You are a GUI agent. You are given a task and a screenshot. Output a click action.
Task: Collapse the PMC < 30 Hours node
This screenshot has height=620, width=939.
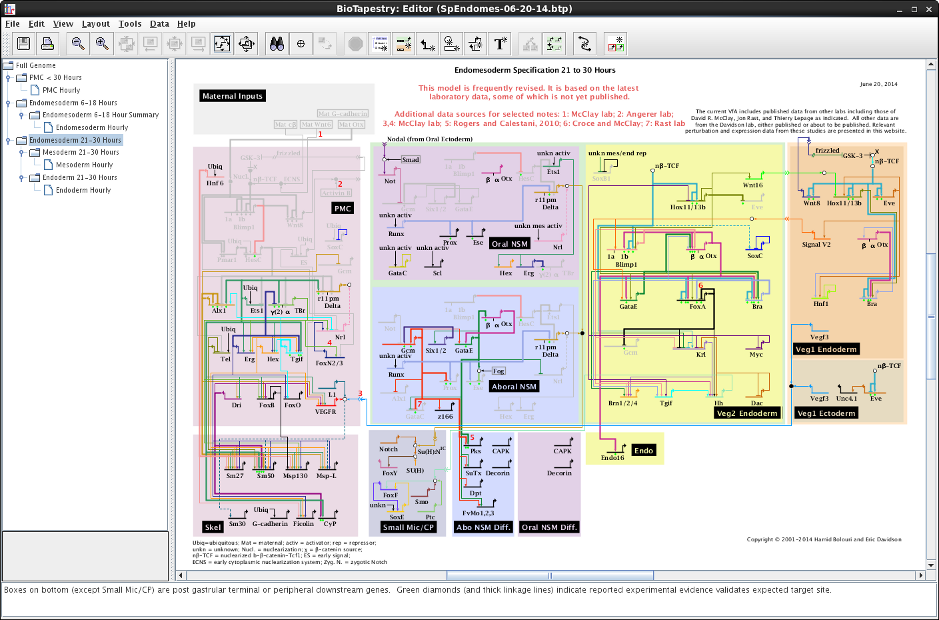pyautogui.click(x=9, y=77)
